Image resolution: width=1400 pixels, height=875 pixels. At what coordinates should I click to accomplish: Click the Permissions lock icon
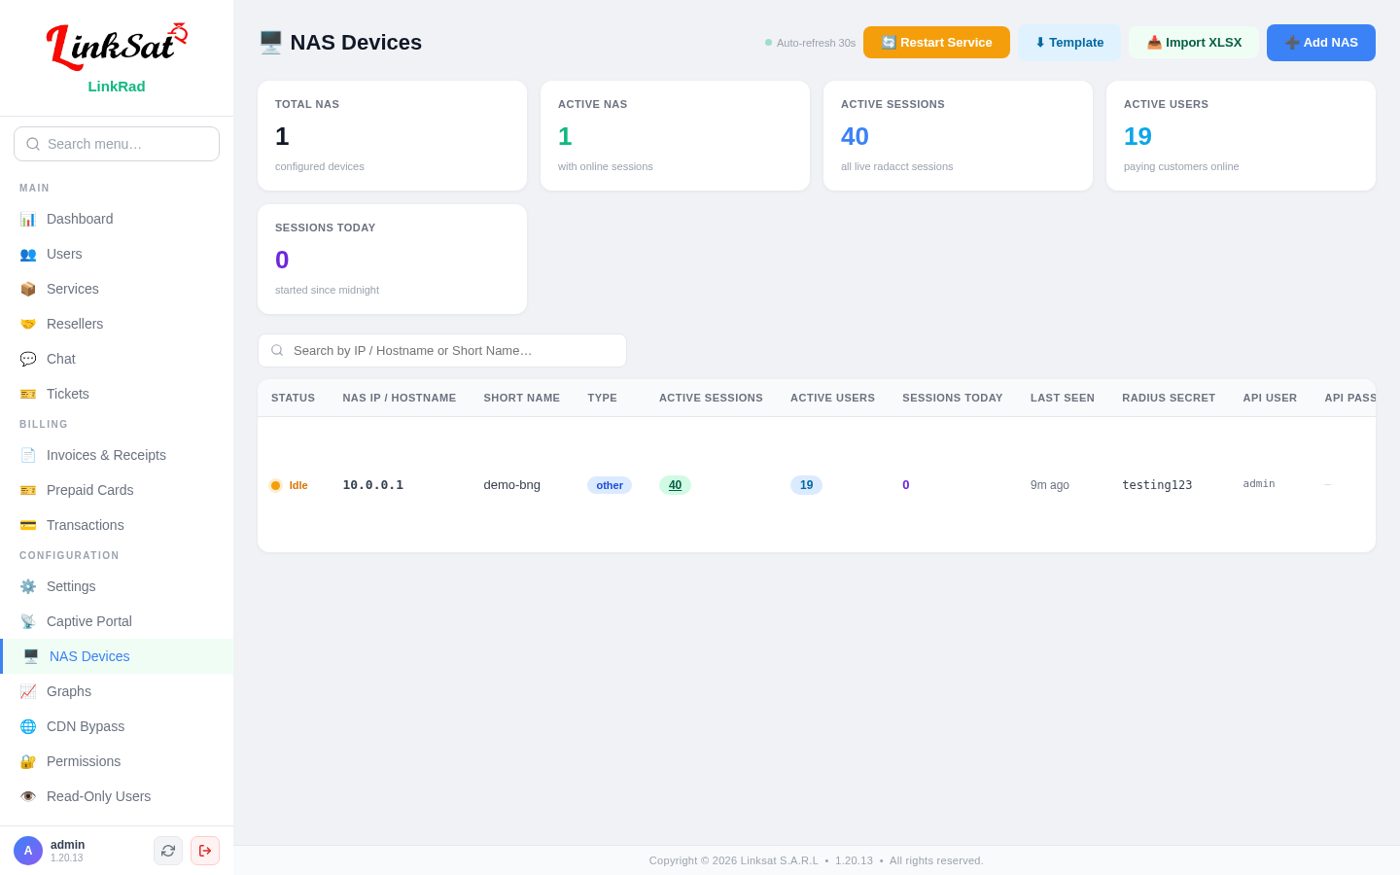(28, 761)
